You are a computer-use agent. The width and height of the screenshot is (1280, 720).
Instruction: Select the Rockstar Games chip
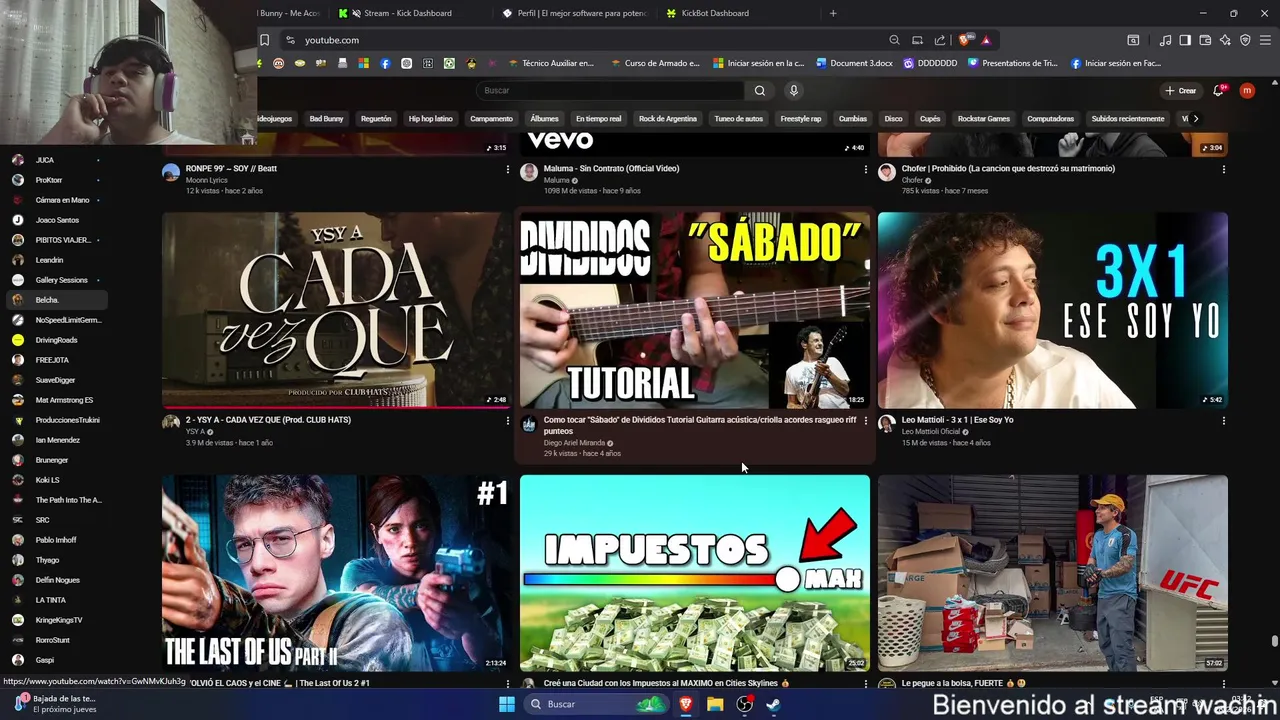[984, 119]
